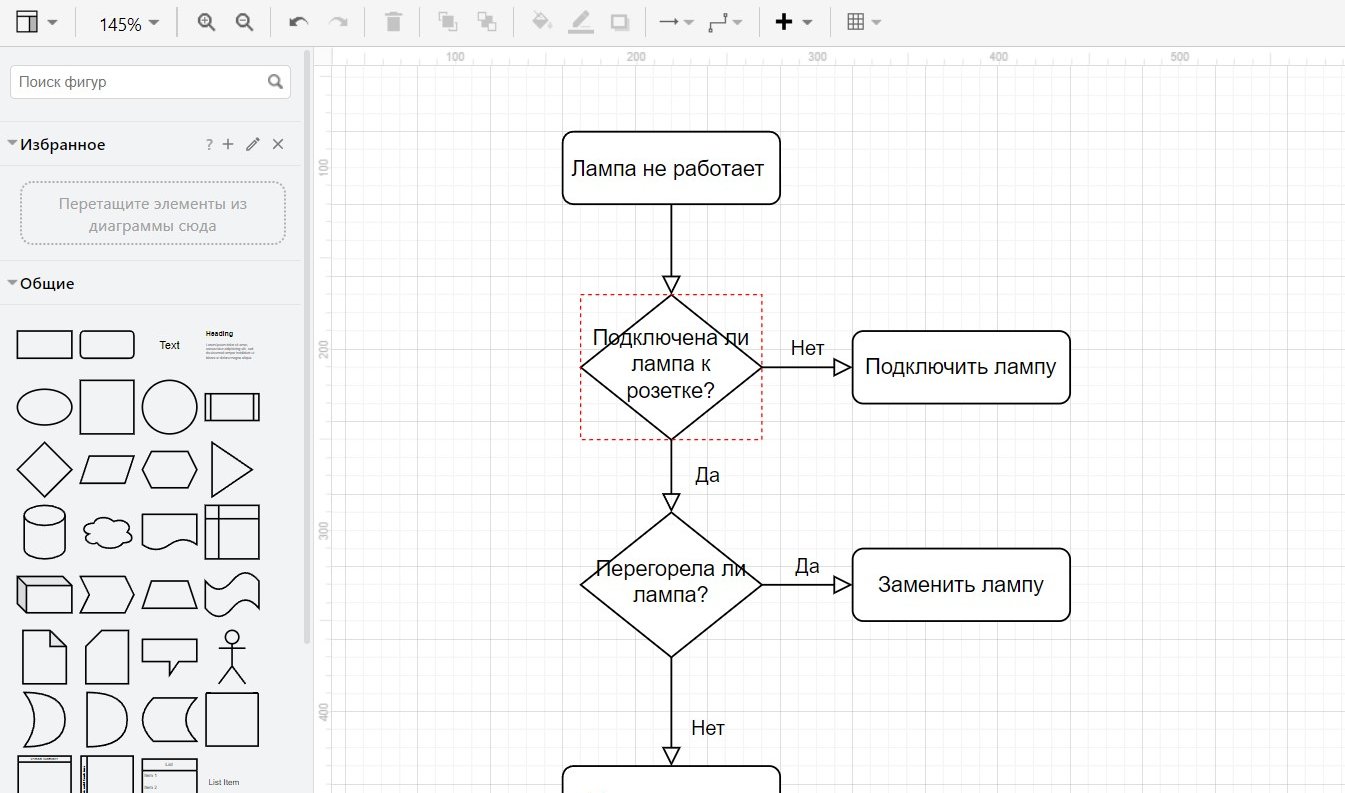The height and width of the screenshot is (793, 1345).
Task: Select the hexagon shape in palette
Action: pos(170,469)
